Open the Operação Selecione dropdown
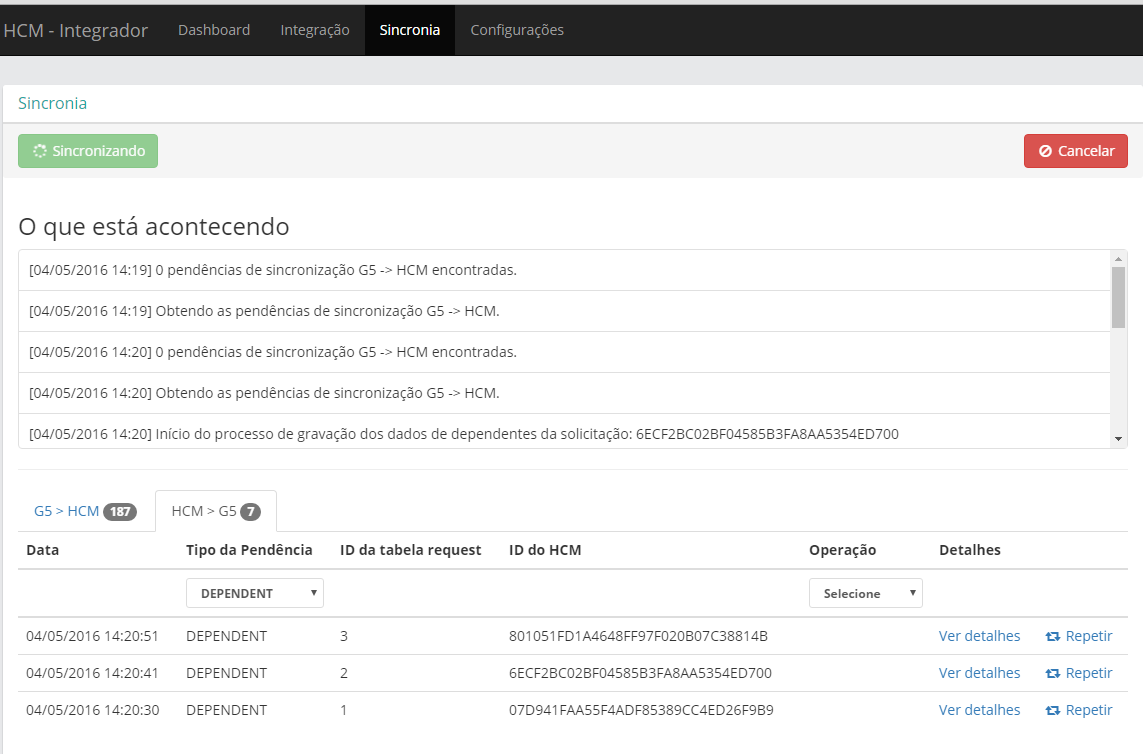 (865, 593)
